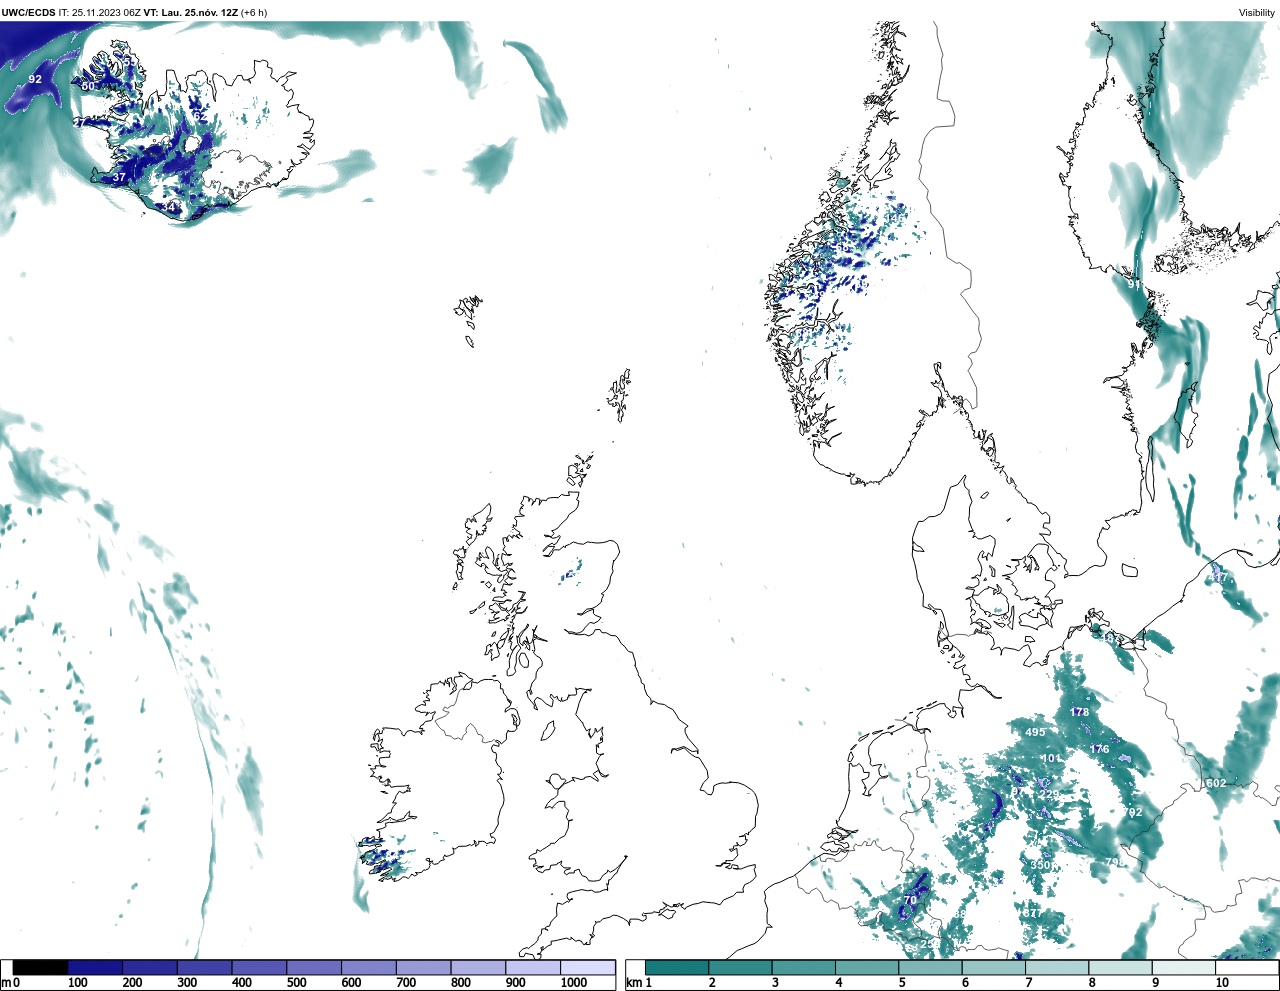
Task: Pick the 200–300 m legend swatch
Action: pos(150,968)
